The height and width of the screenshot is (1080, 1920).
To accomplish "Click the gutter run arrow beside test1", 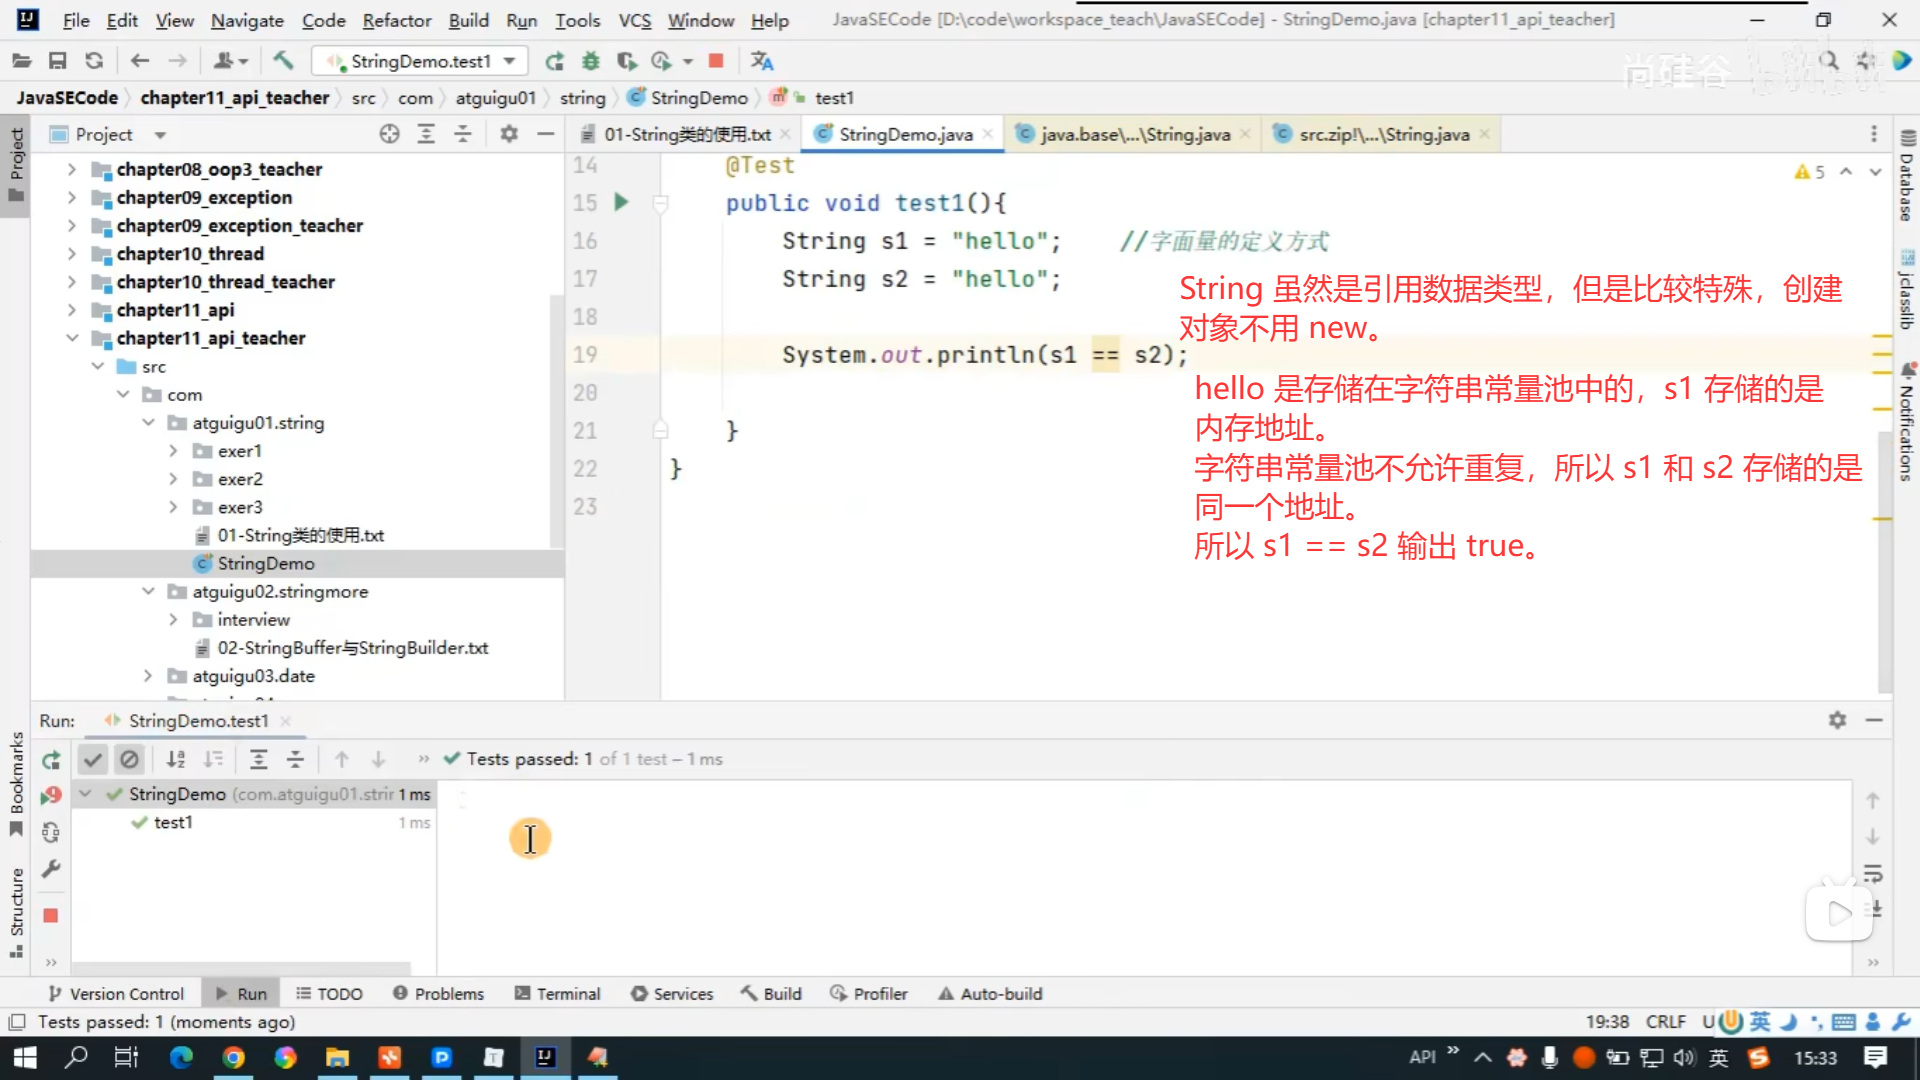I will [621, 202].
